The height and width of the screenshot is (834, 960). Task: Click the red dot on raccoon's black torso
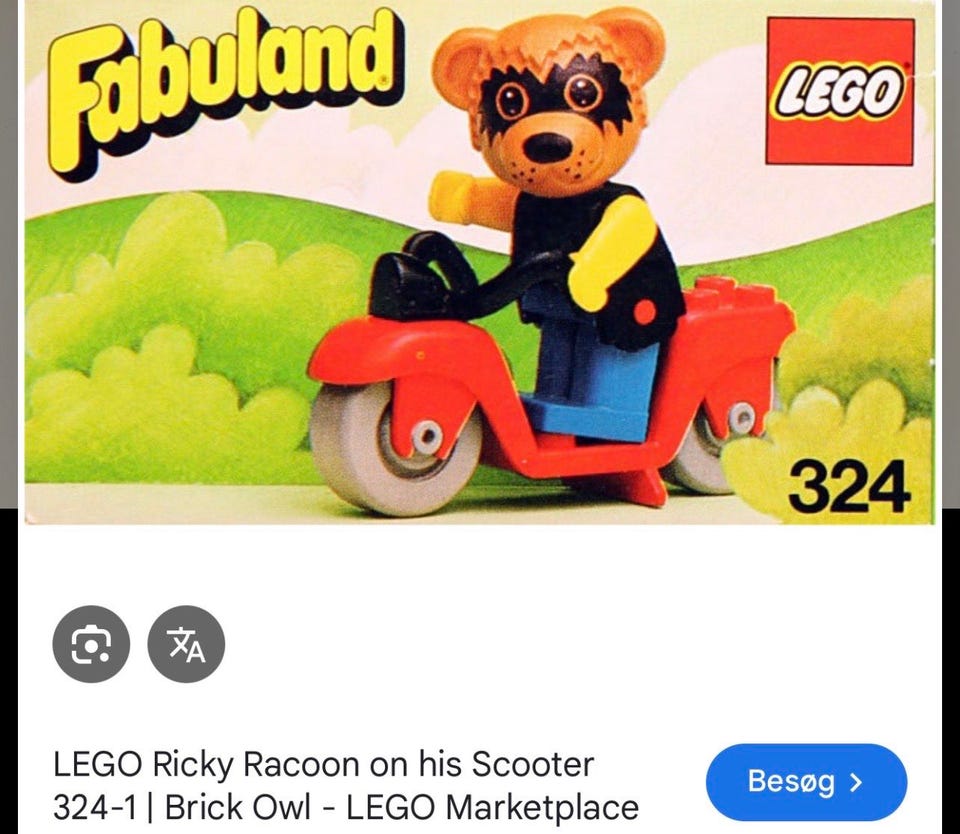645,312
